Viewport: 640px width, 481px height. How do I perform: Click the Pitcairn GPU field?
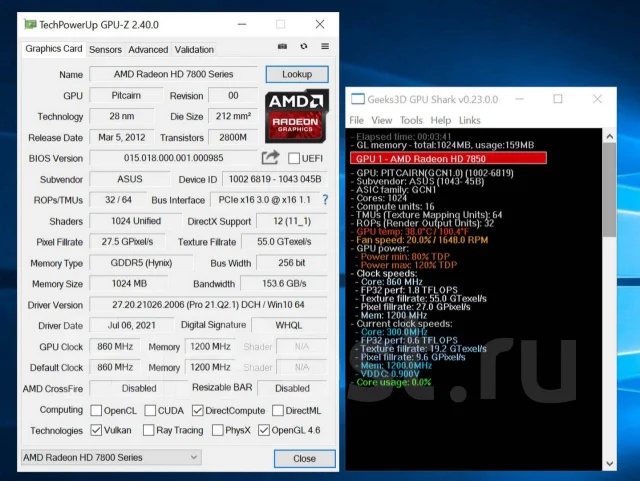pos(126,96)
